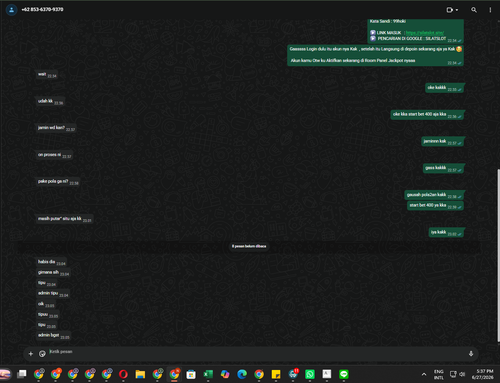Viewport: 500px width, 383px height.
Task: Open the contact profile avatar icon
Action: coord(11,10)
